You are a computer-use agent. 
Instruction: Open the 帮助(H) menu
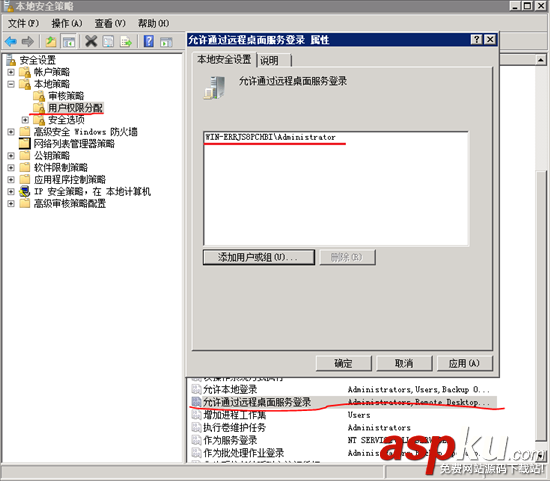click(x=153, y=24)
